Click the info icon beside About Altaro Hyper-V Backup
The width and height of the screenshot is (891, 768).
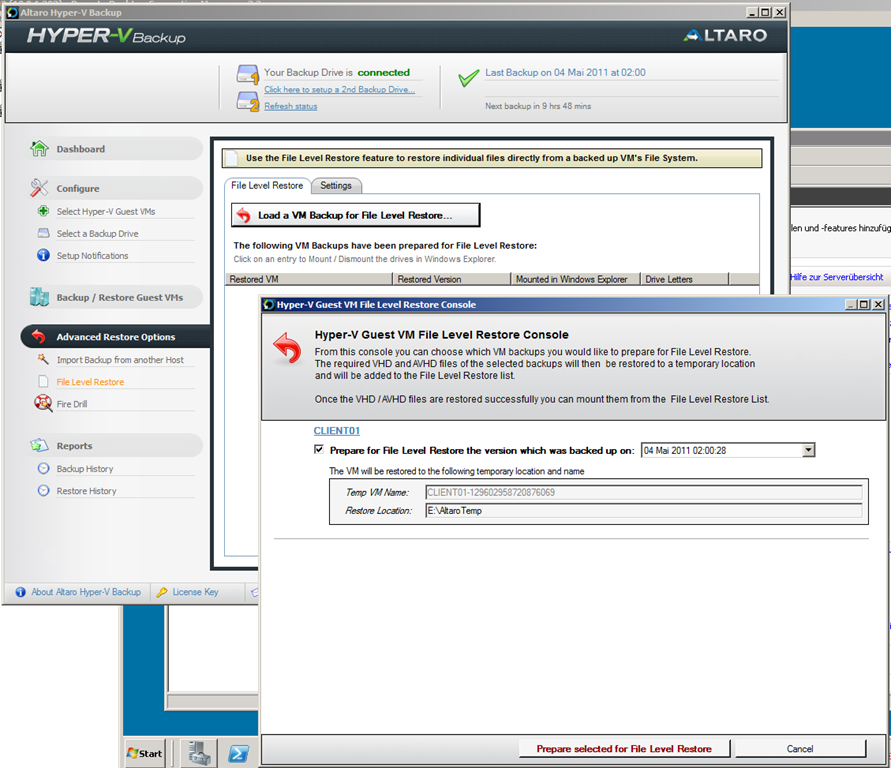pos(20,592)
